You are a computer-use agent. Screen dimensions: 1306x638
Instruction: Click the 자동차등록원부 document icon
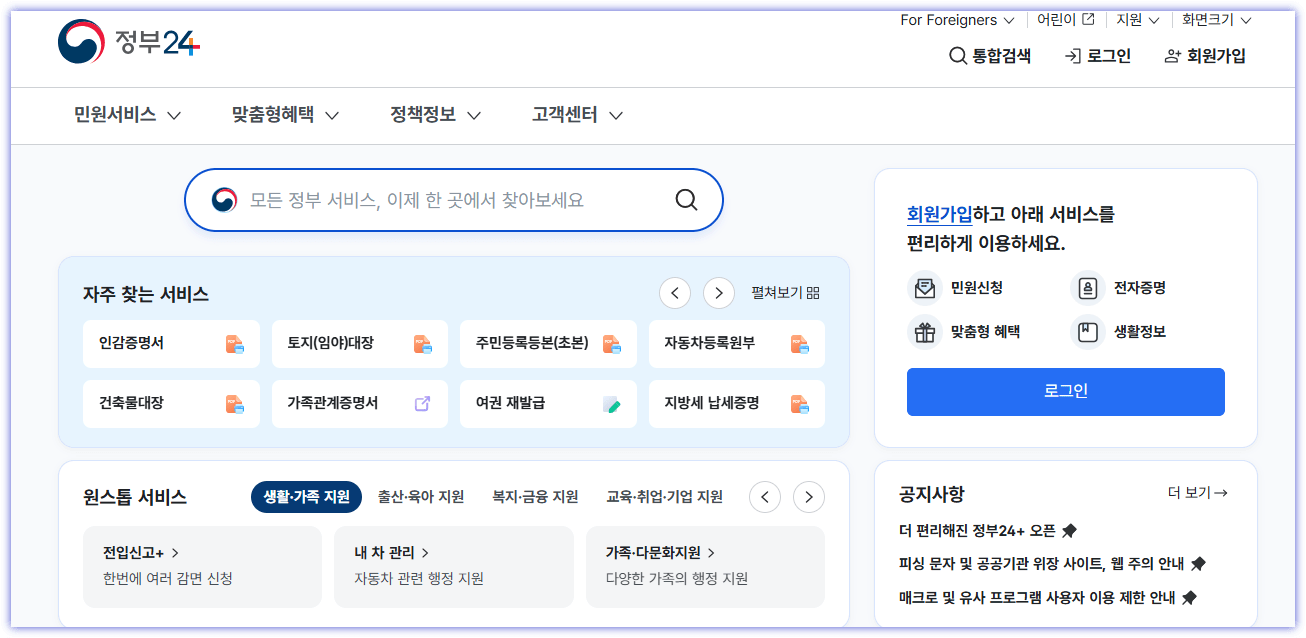coord(799,344)
